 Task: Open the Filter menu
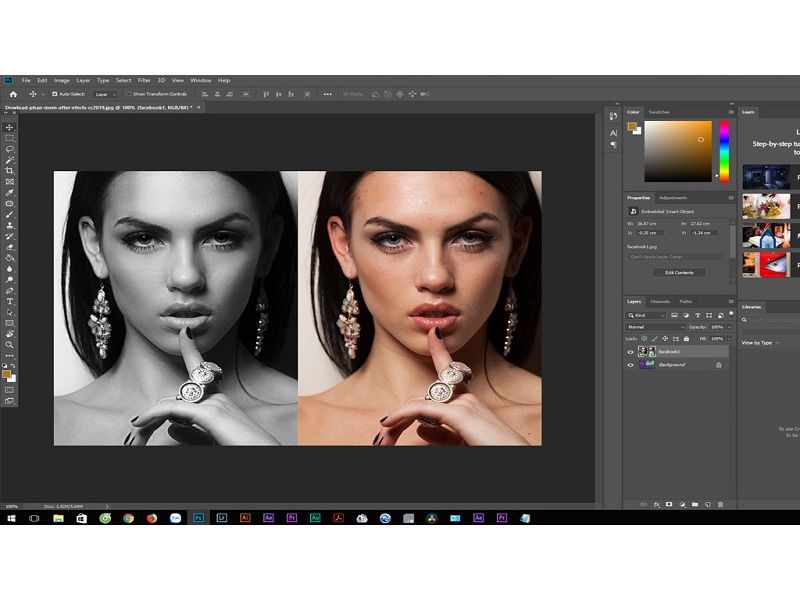(146, 80)
